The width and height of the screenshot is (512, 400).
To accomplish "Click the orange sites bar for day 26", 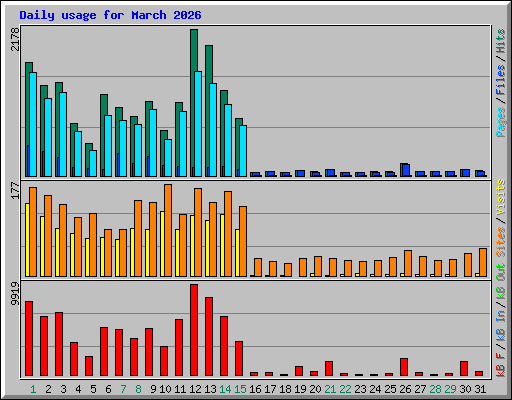I will tap(408, 263).
